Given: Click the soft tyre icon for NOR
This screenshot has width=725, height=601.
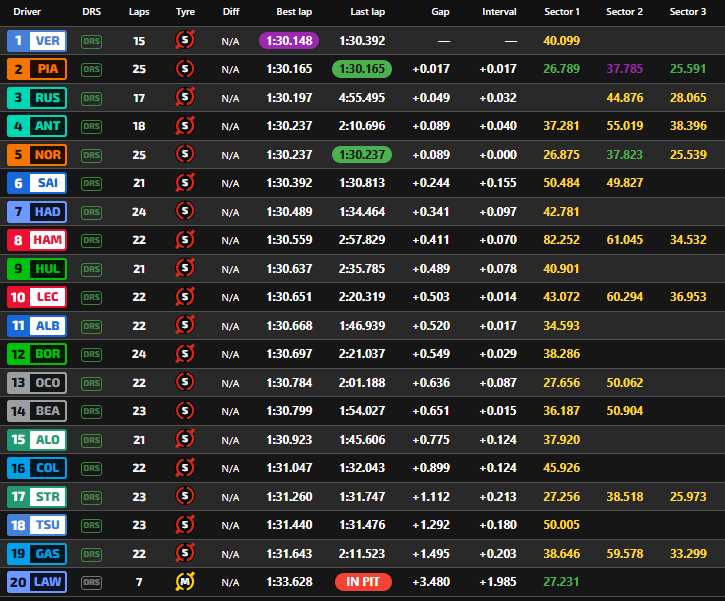Looking at the screenshot, I should click(184, 155).
